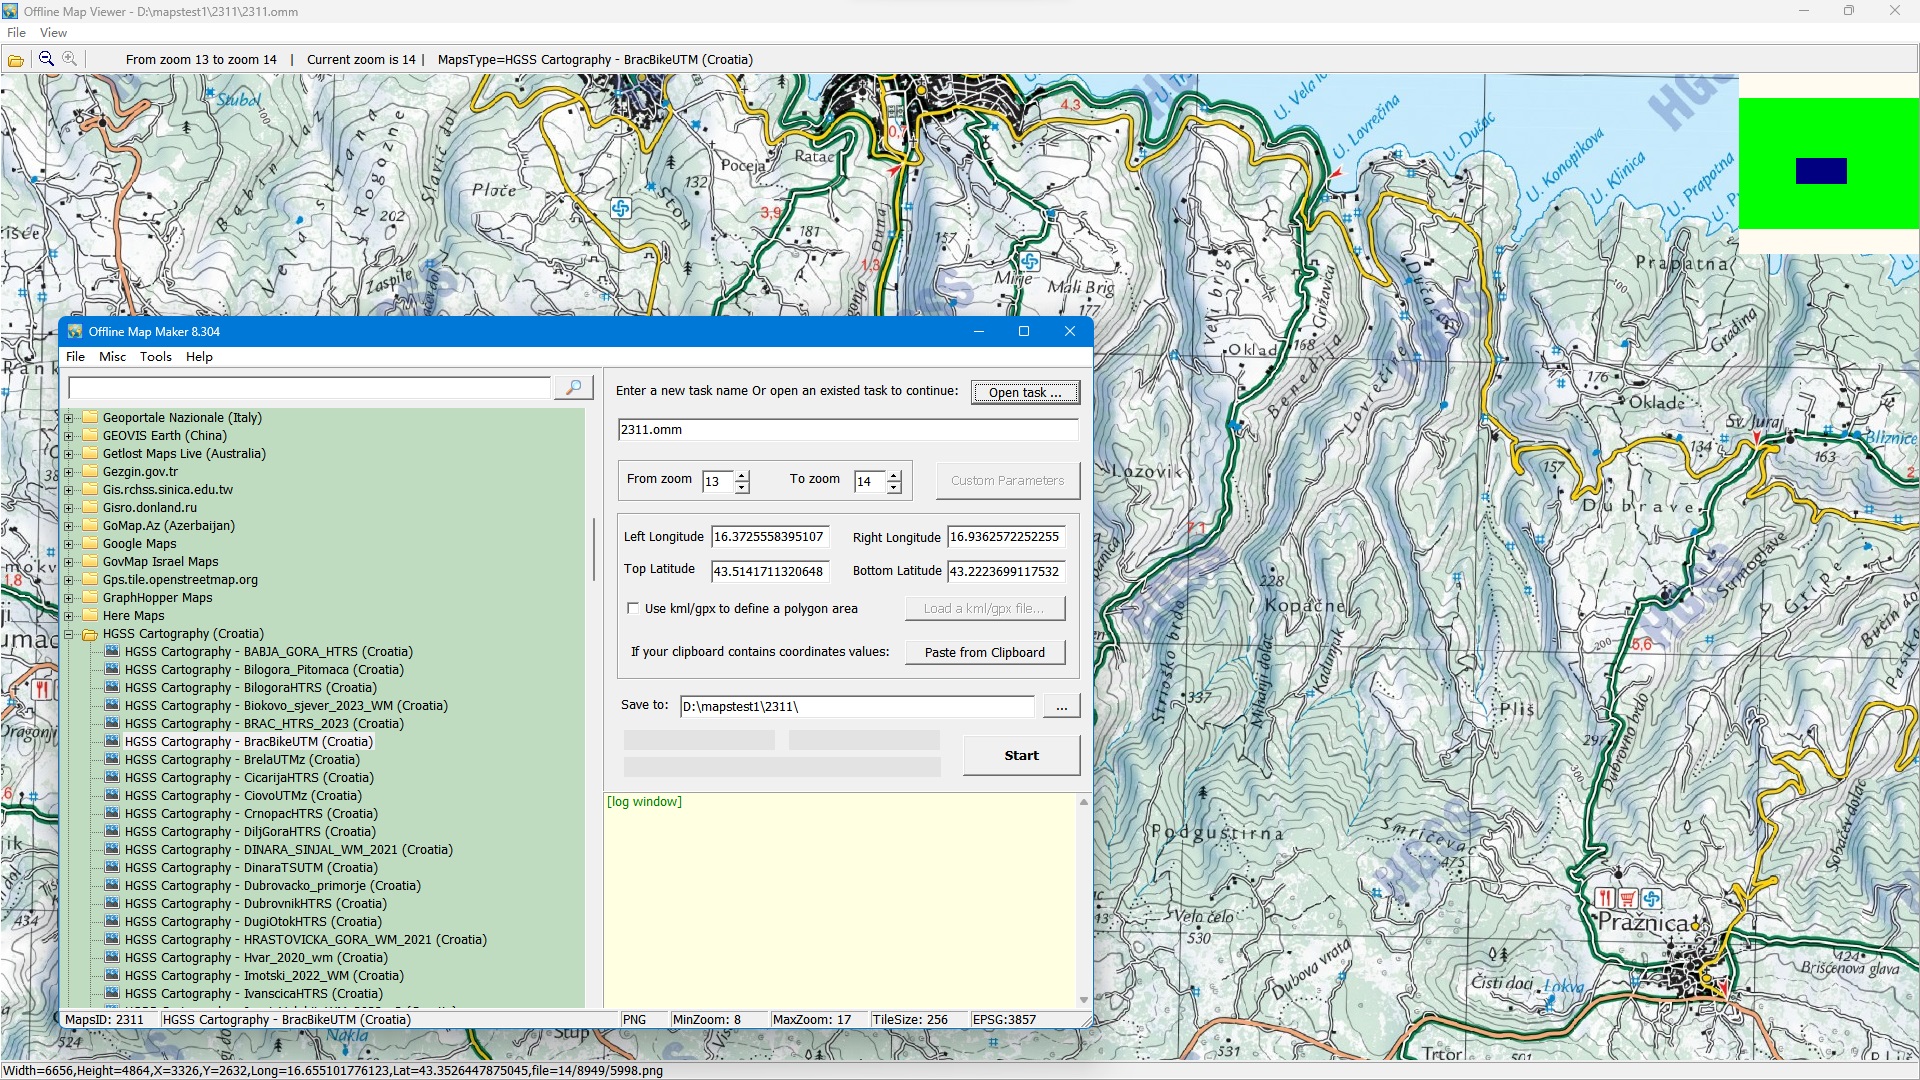
Task: Expand the GovMap Israel Maps node
Action: point(69,562)
